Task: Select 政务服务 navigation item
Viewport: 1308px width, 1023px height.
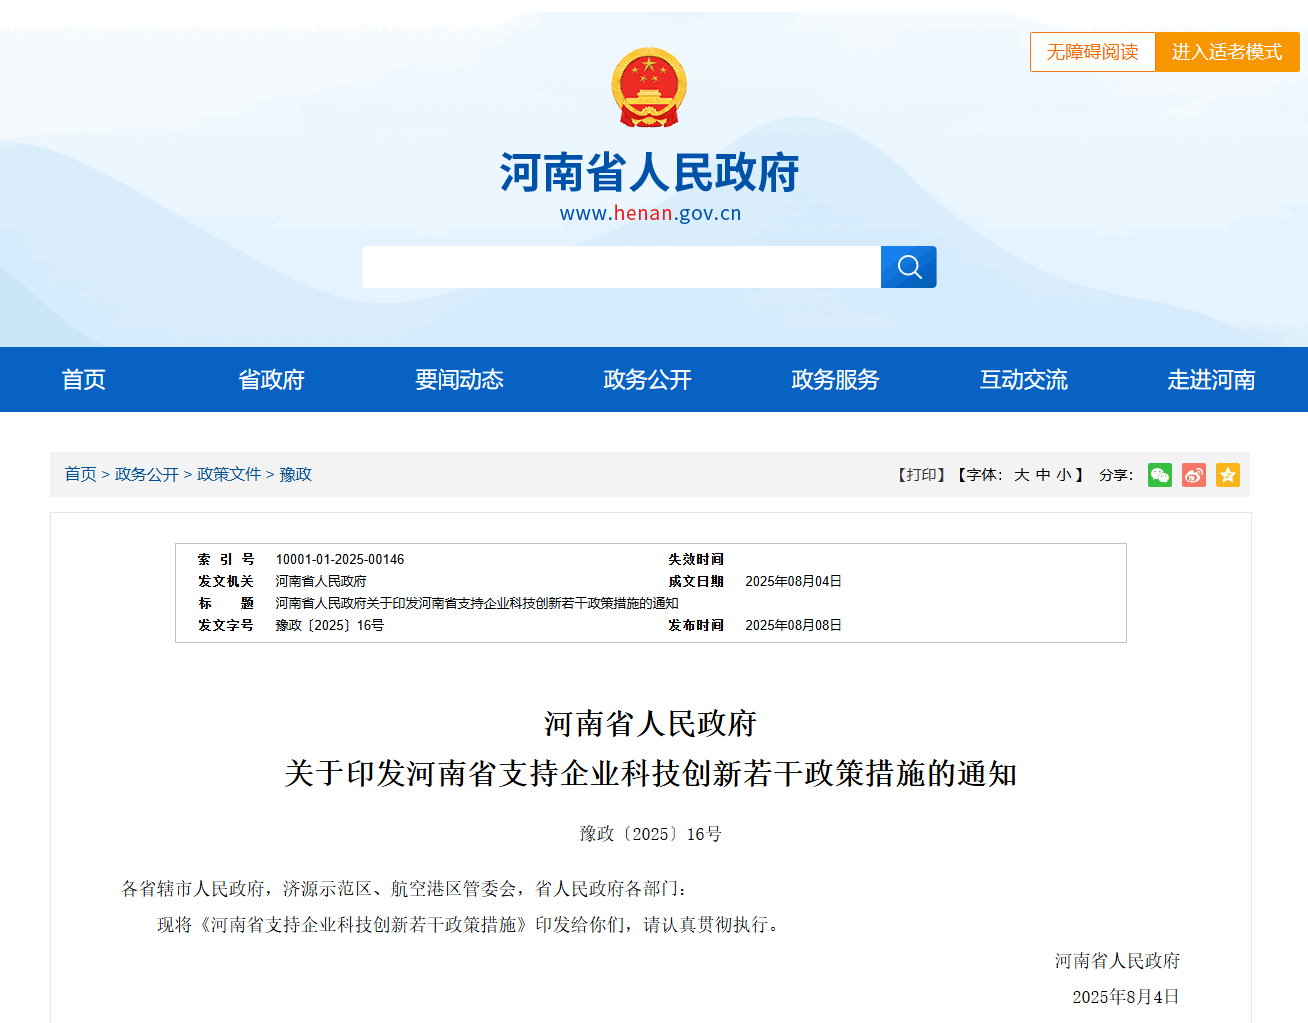Action: click(x=835, y=380)
